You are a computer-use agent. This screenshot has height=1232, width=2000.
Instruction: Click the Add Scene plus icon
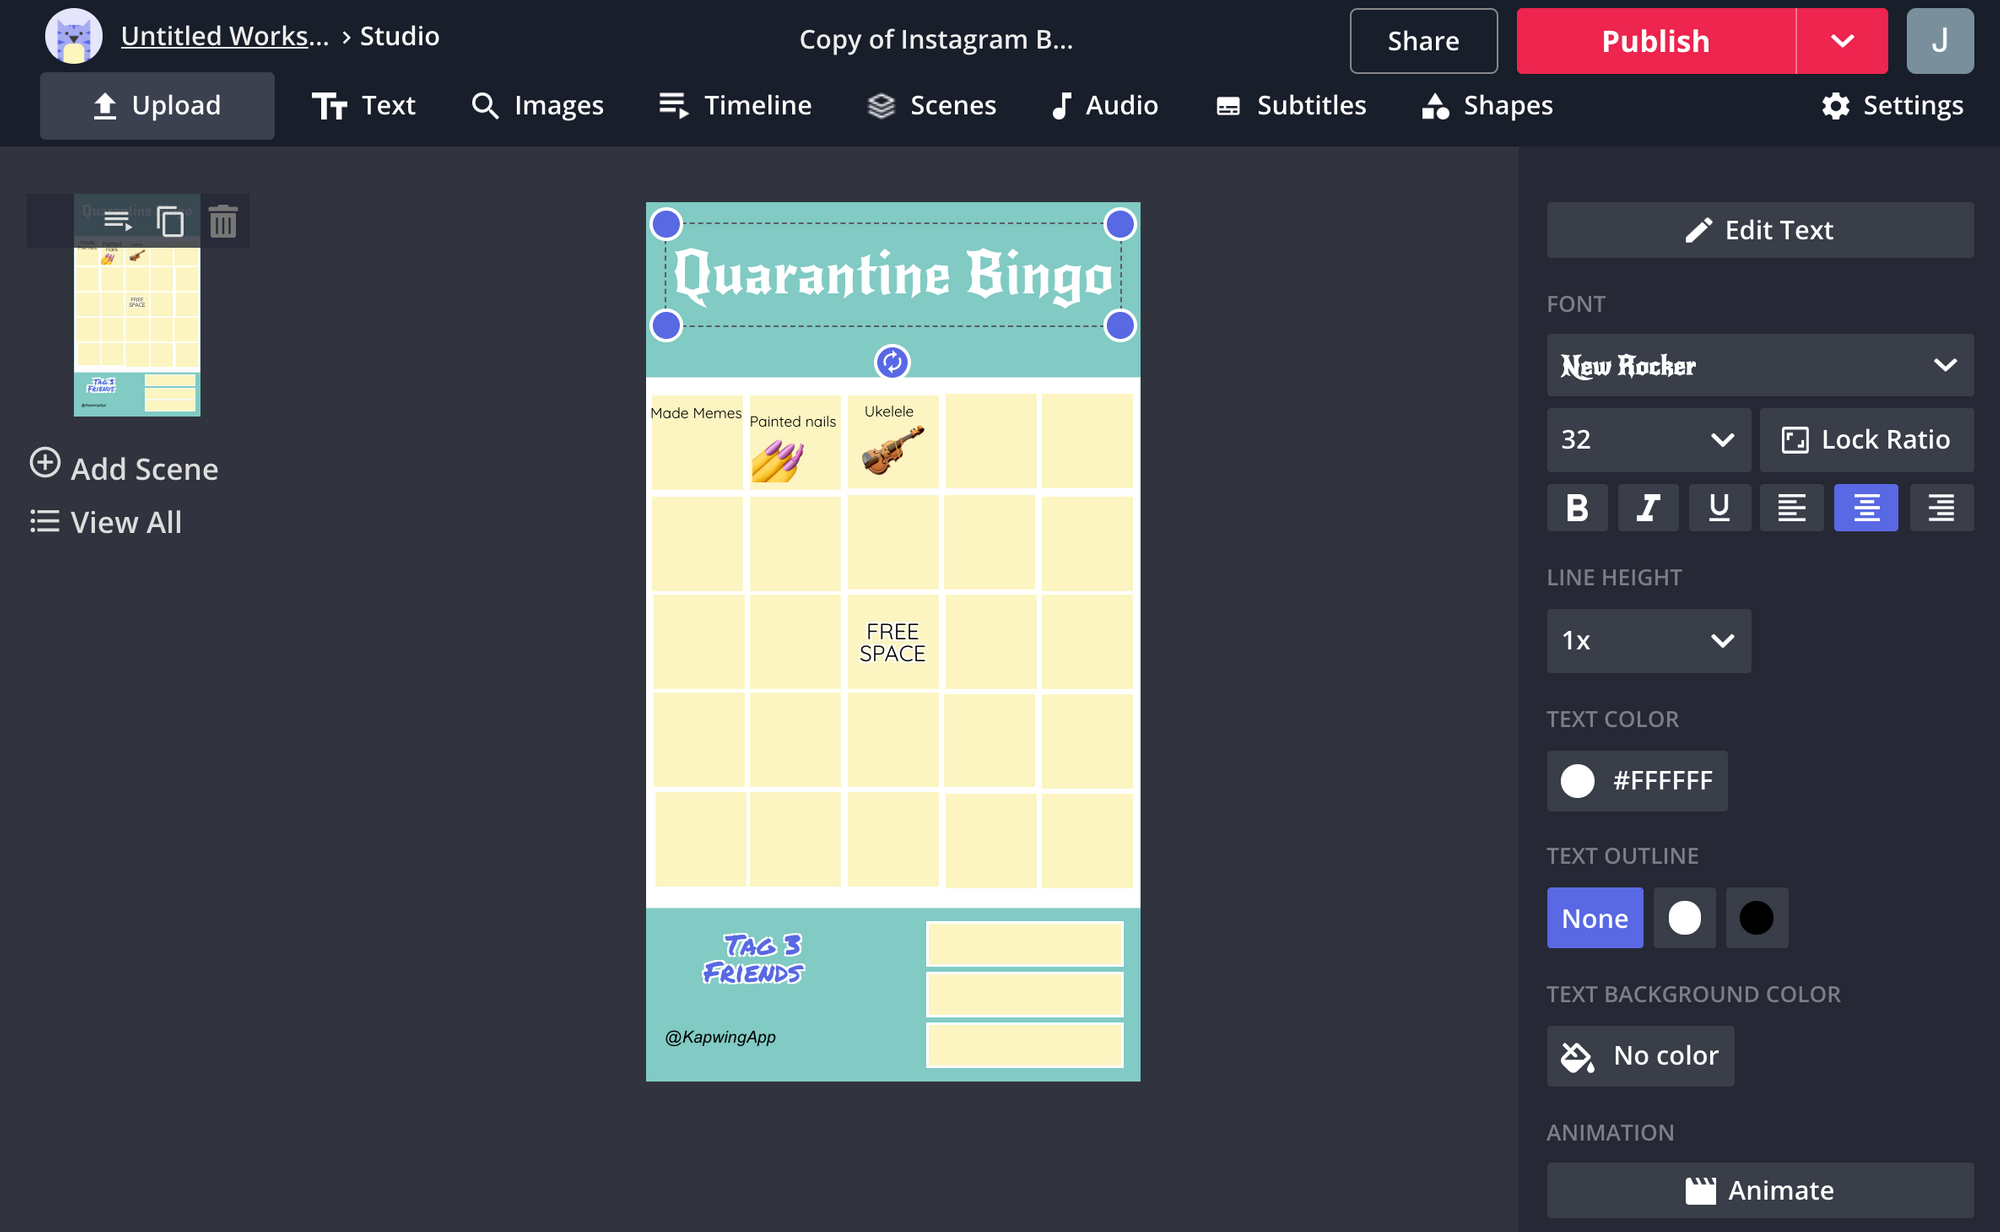coord(45,463)
